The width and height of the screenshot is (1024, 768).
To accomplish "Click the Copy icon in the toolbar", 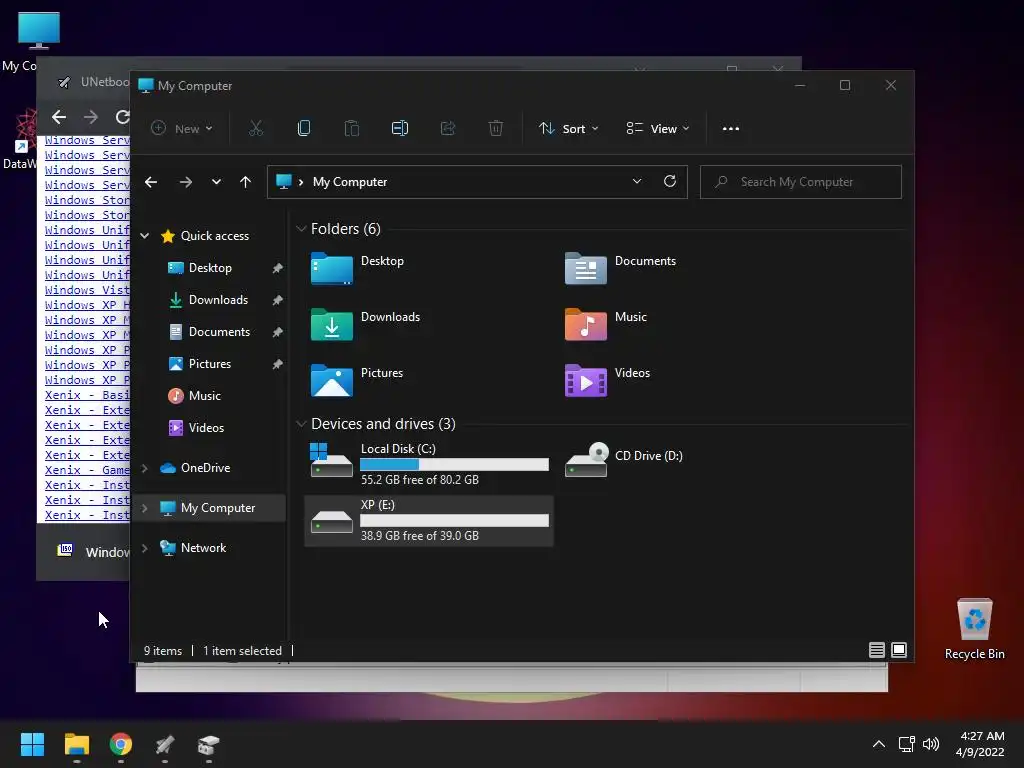I will click(x=304, y=129).
